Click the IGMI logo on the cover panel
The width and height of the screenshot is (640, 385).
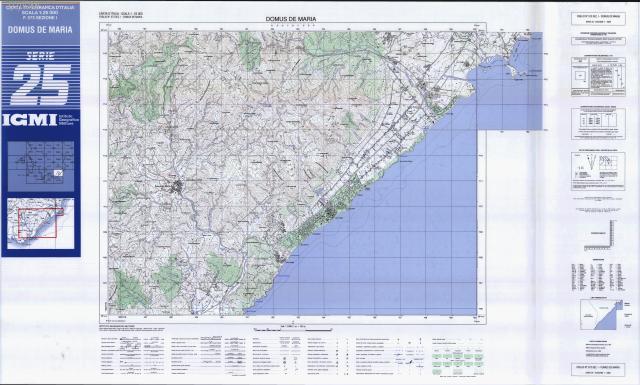click(29, 120)
